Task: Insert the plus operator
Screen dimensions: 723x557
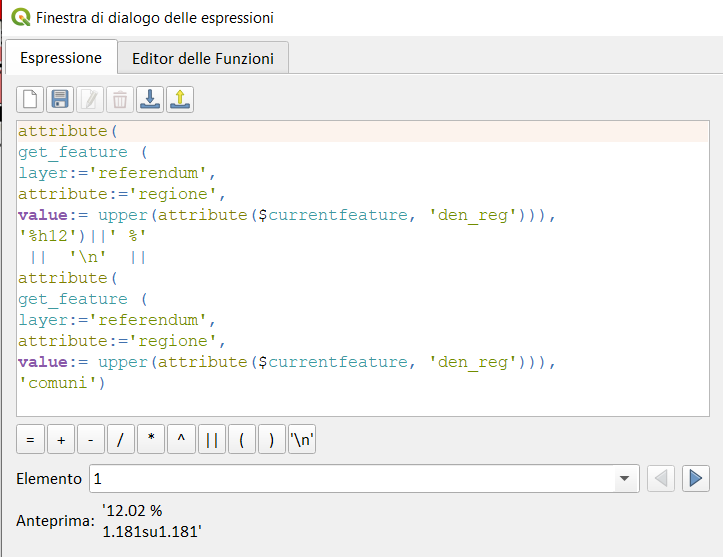Action: [60, 439]
